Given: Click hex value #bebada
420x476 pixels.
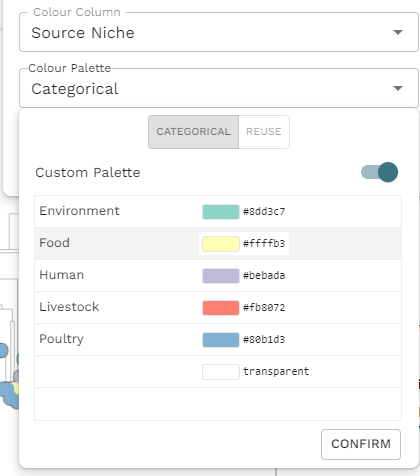Looking at the screenshot, I should click(264, 276).
